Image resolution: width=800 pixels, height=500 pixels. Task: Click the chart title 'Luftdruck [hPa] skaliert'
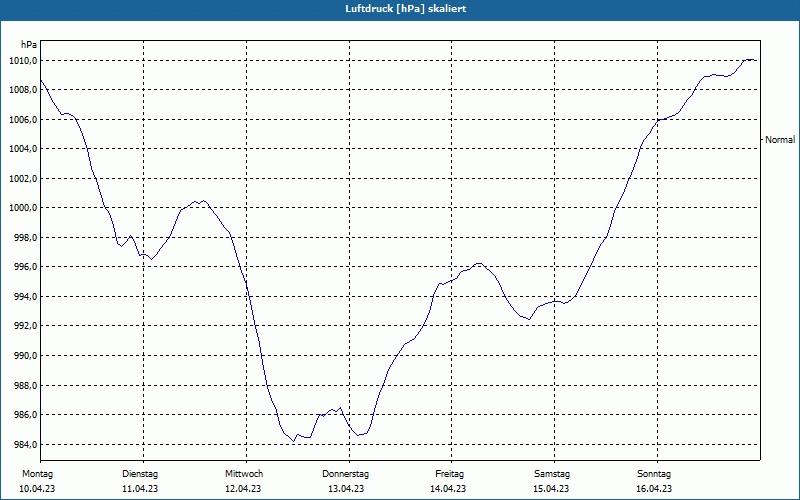point(406,9)
